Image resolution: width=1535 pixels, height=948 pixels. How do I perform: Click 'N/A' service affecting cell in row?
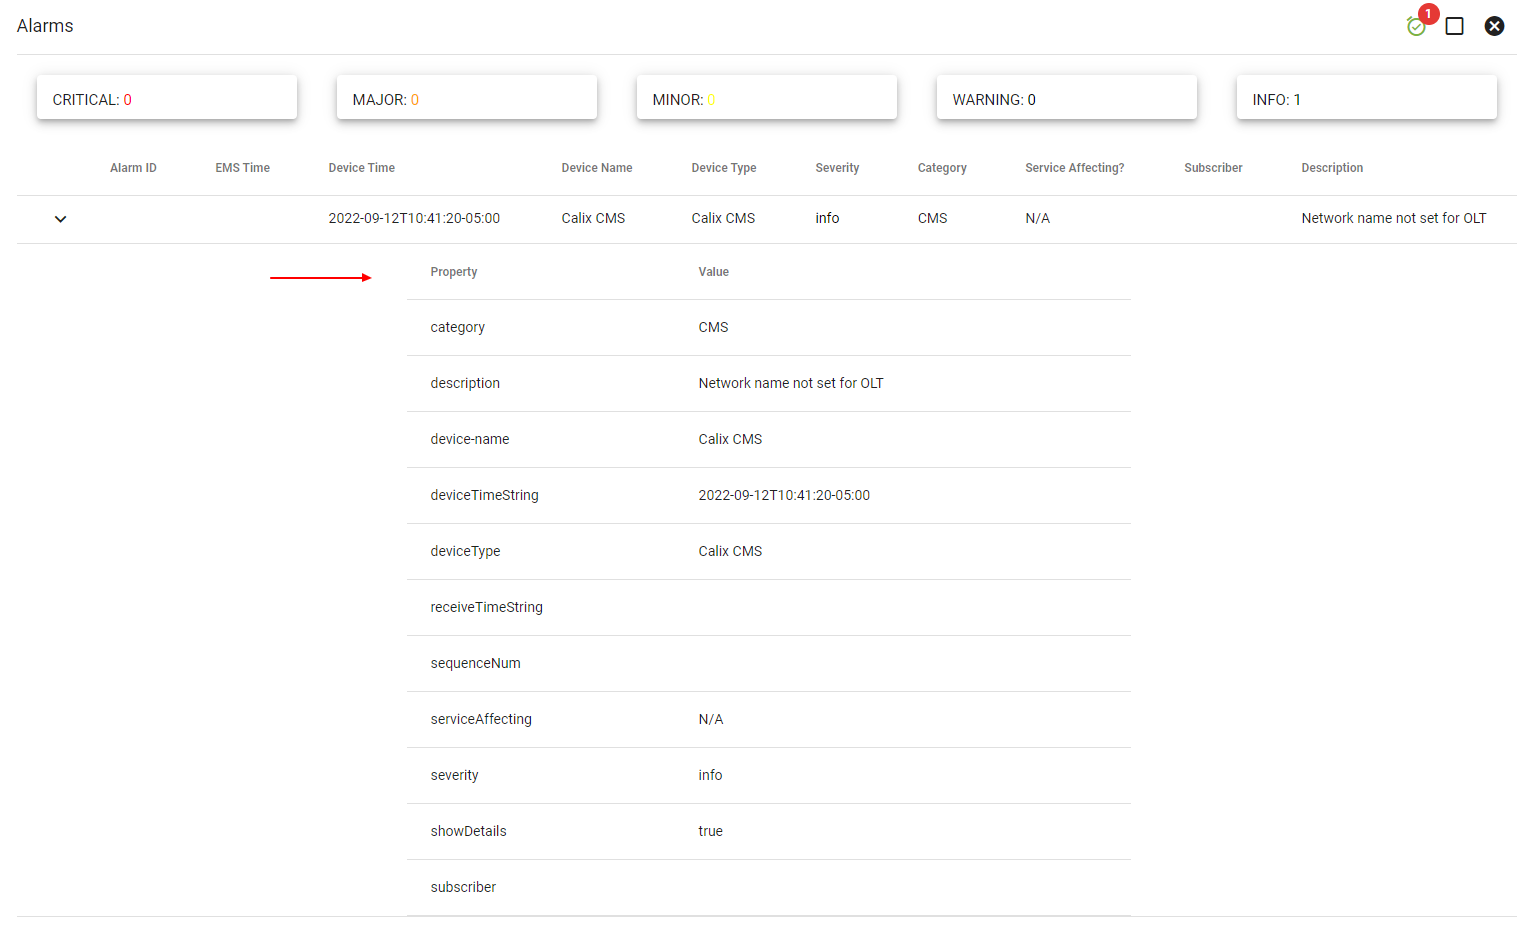1038,218
